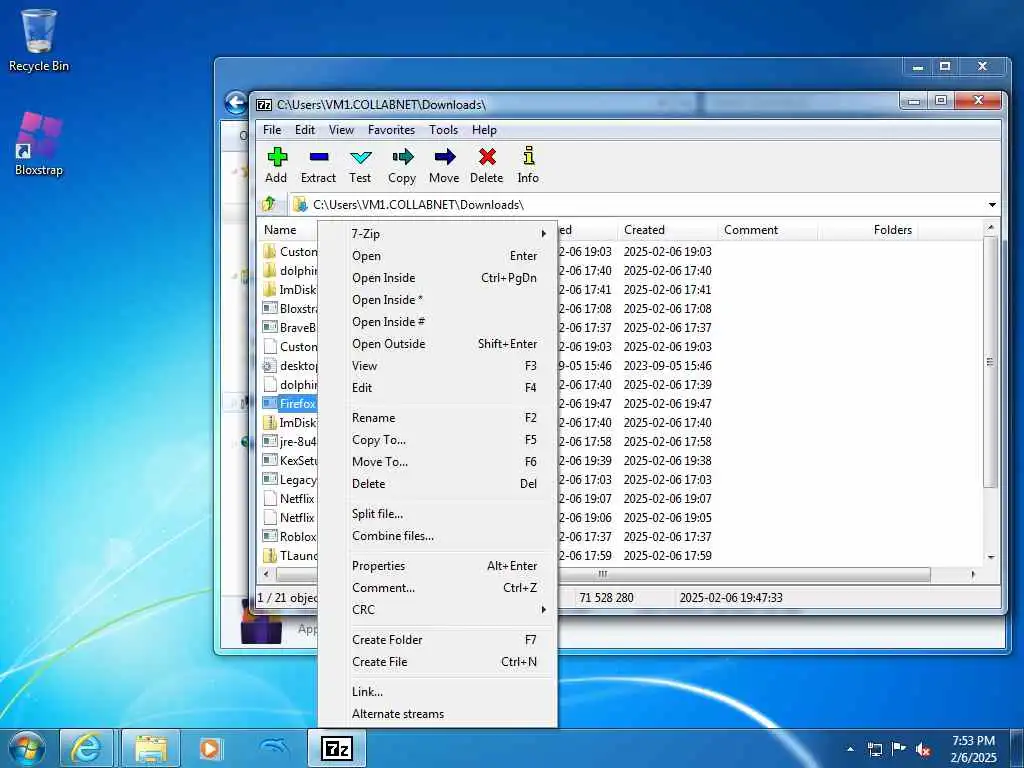Open the Help menu
Screen dimensions: 1024x768
coord(485,130)
